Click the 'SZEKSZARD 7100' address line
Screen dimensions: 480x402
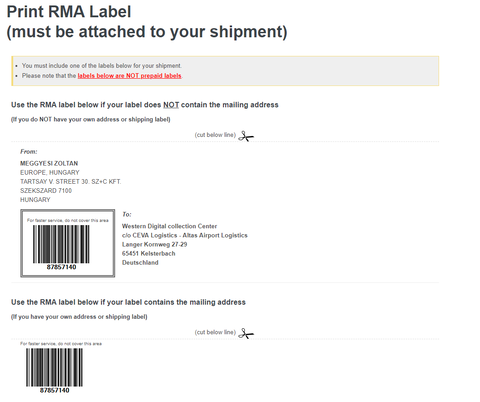(46, 191)
